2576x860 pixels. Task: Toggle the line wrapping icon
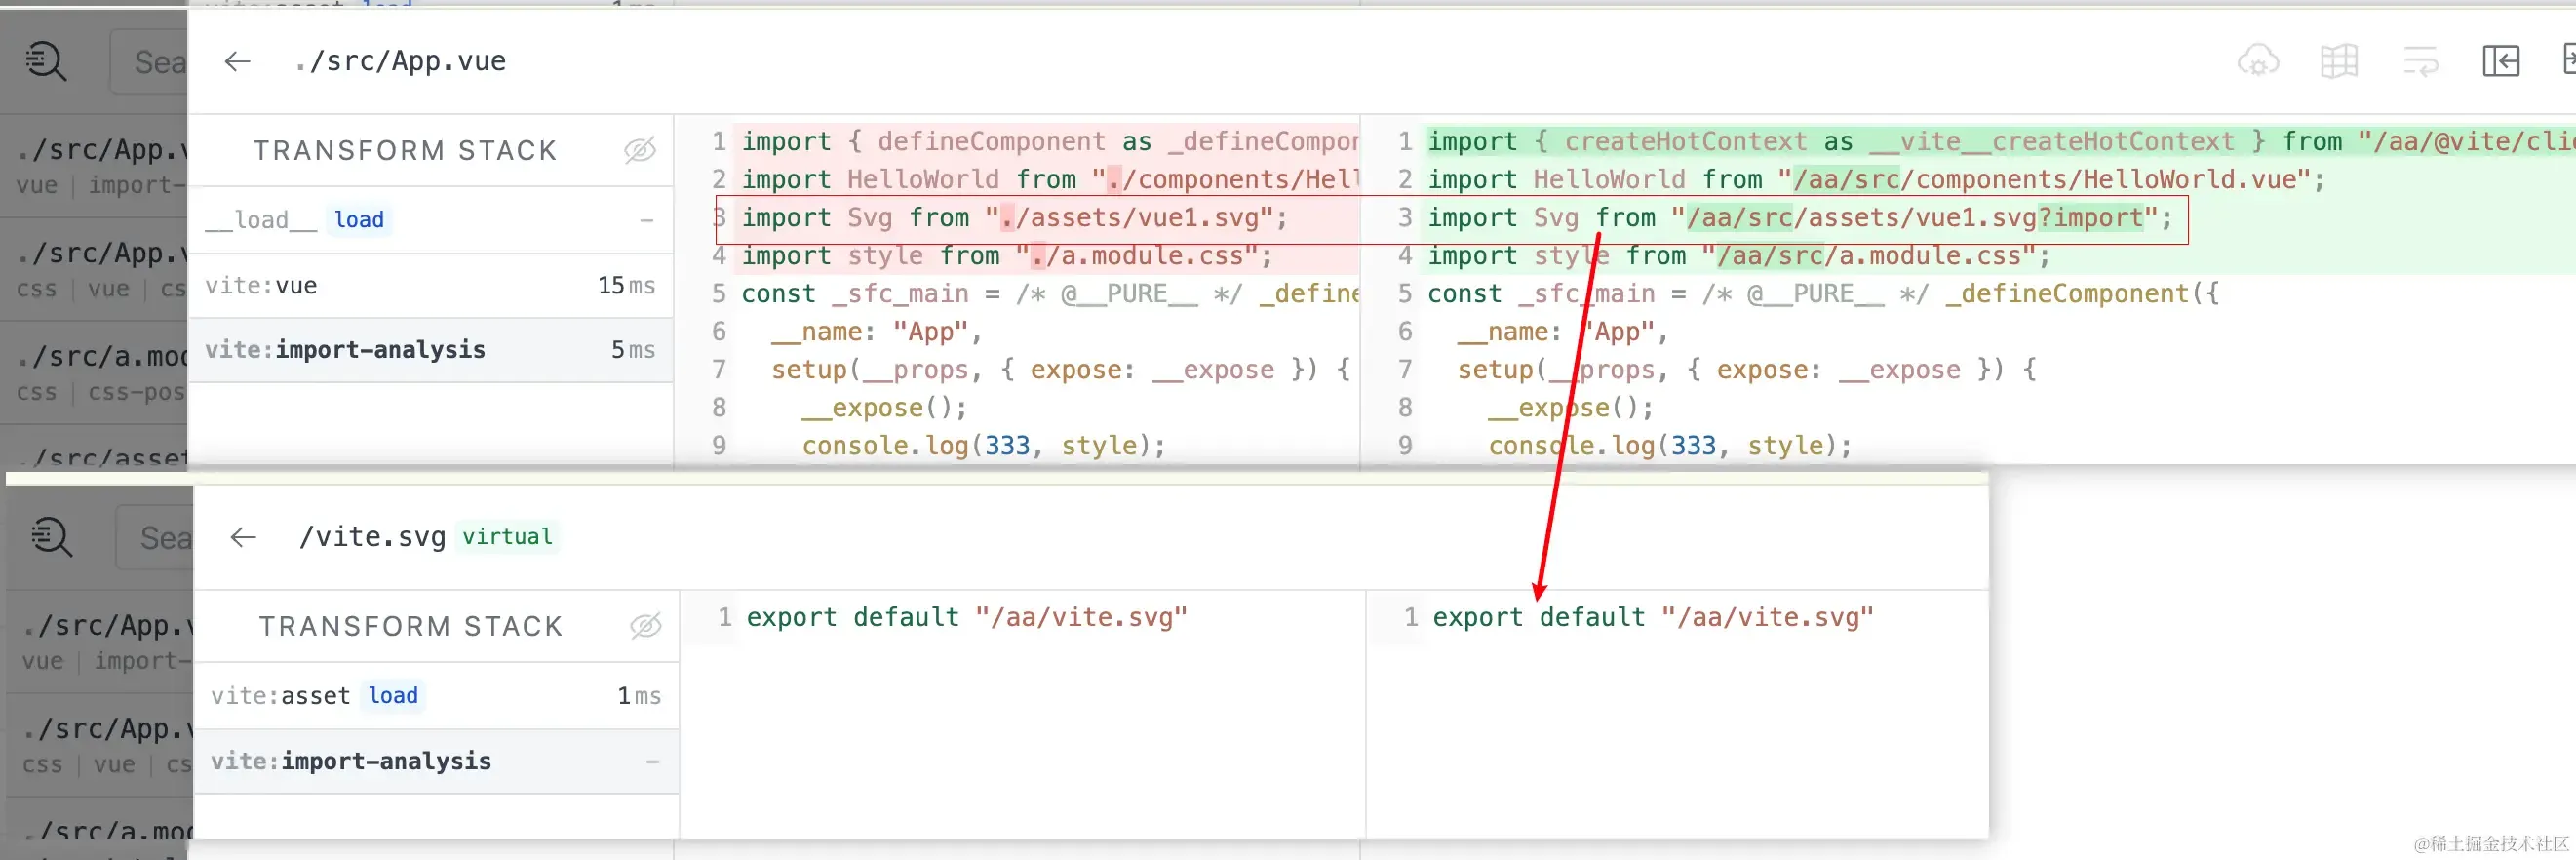[x=2420, y=61]
